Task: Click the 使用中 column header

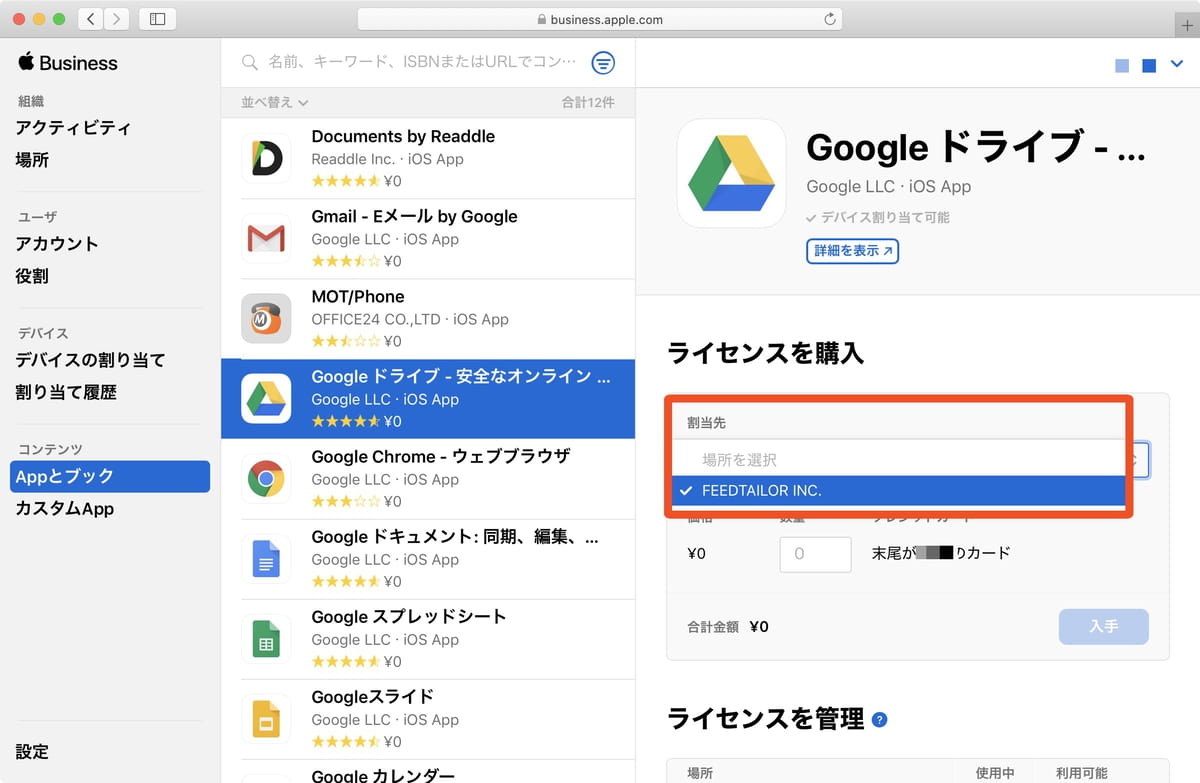Action: coord(995,773)
